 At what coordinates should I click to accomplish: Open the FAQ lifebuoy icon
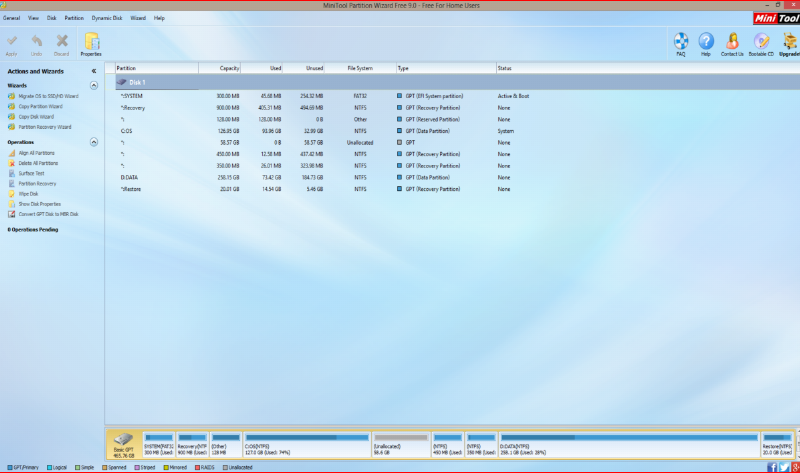coord(681,42)
